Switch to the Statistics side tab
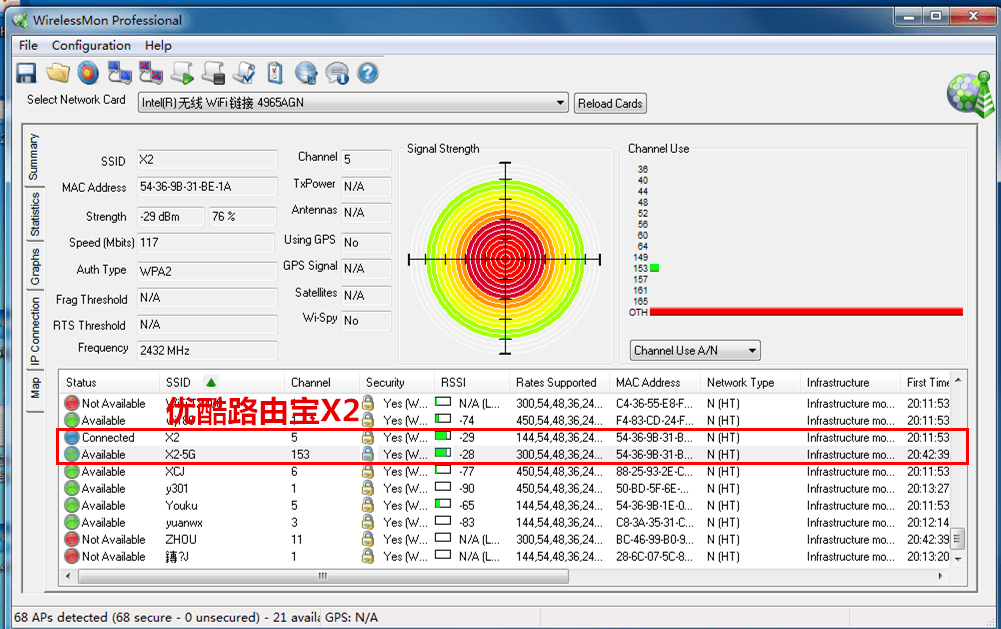Image resolution: width=1001 pixels, height=629 pixels. coord(34,214)
